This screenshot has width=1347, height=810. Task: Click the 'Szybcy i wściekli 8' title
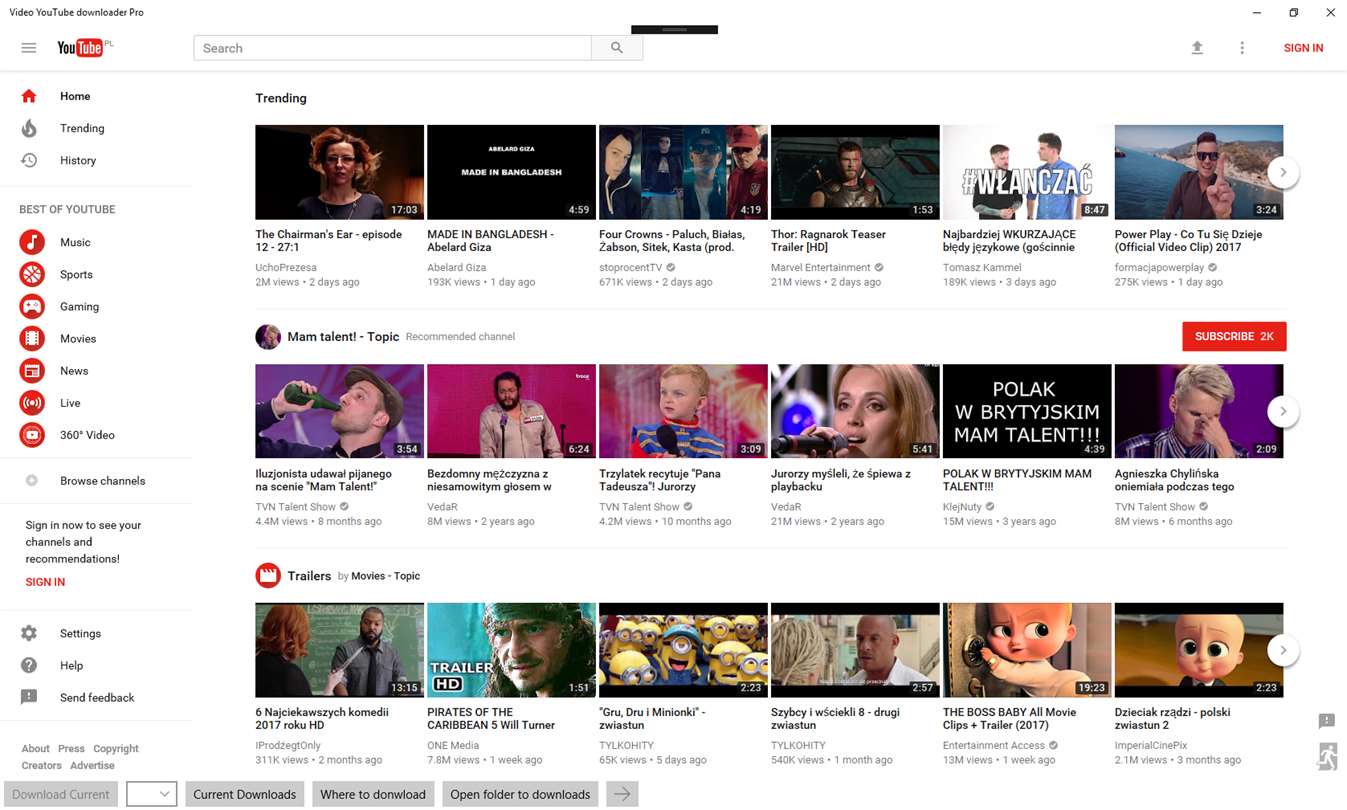(835, 719)
